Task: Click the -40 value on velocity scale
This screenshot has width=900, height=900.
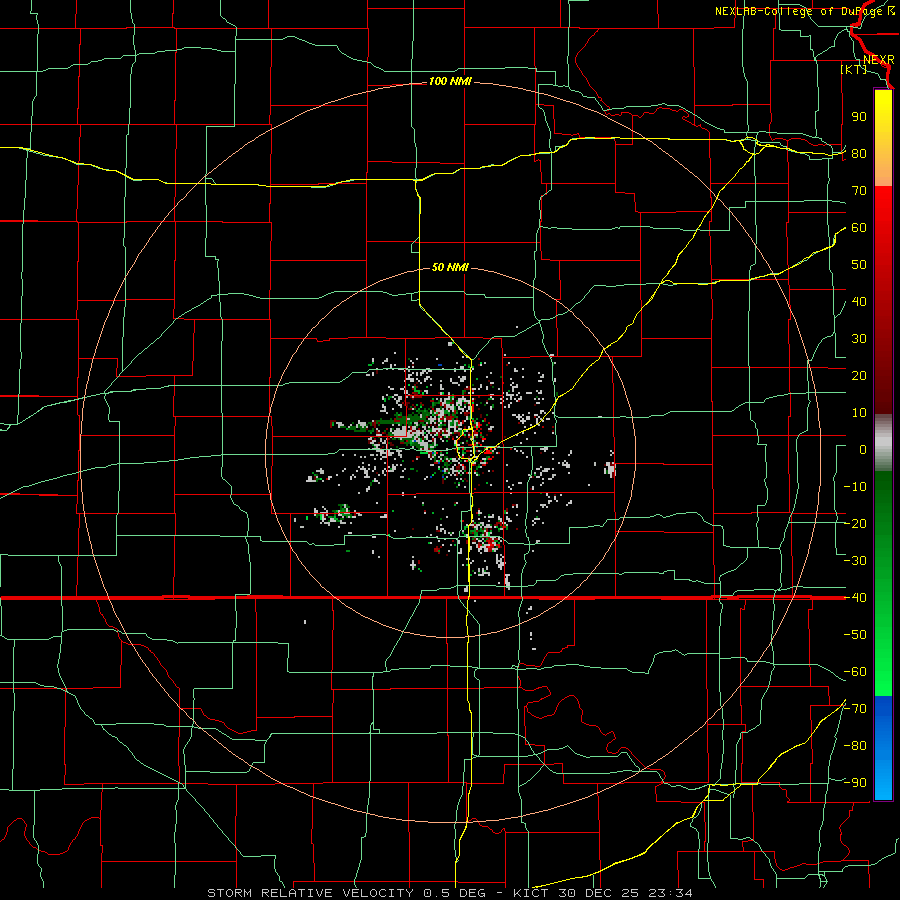Action: [855, 598]
